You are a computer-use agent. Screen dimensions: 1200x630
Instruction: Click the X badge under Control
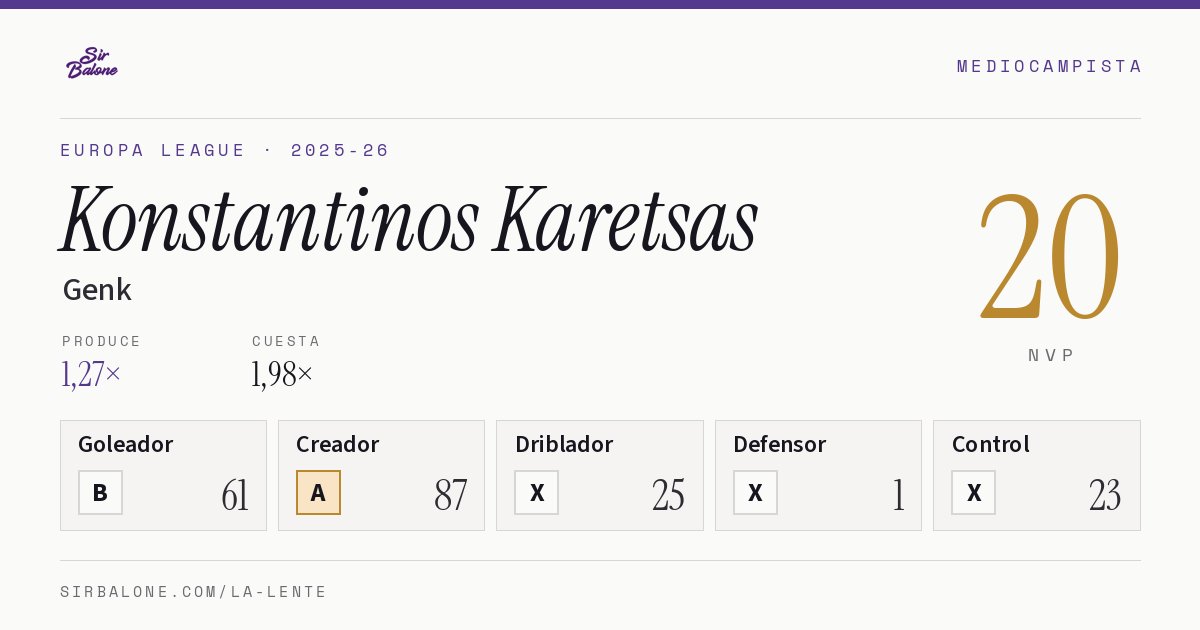973,492
